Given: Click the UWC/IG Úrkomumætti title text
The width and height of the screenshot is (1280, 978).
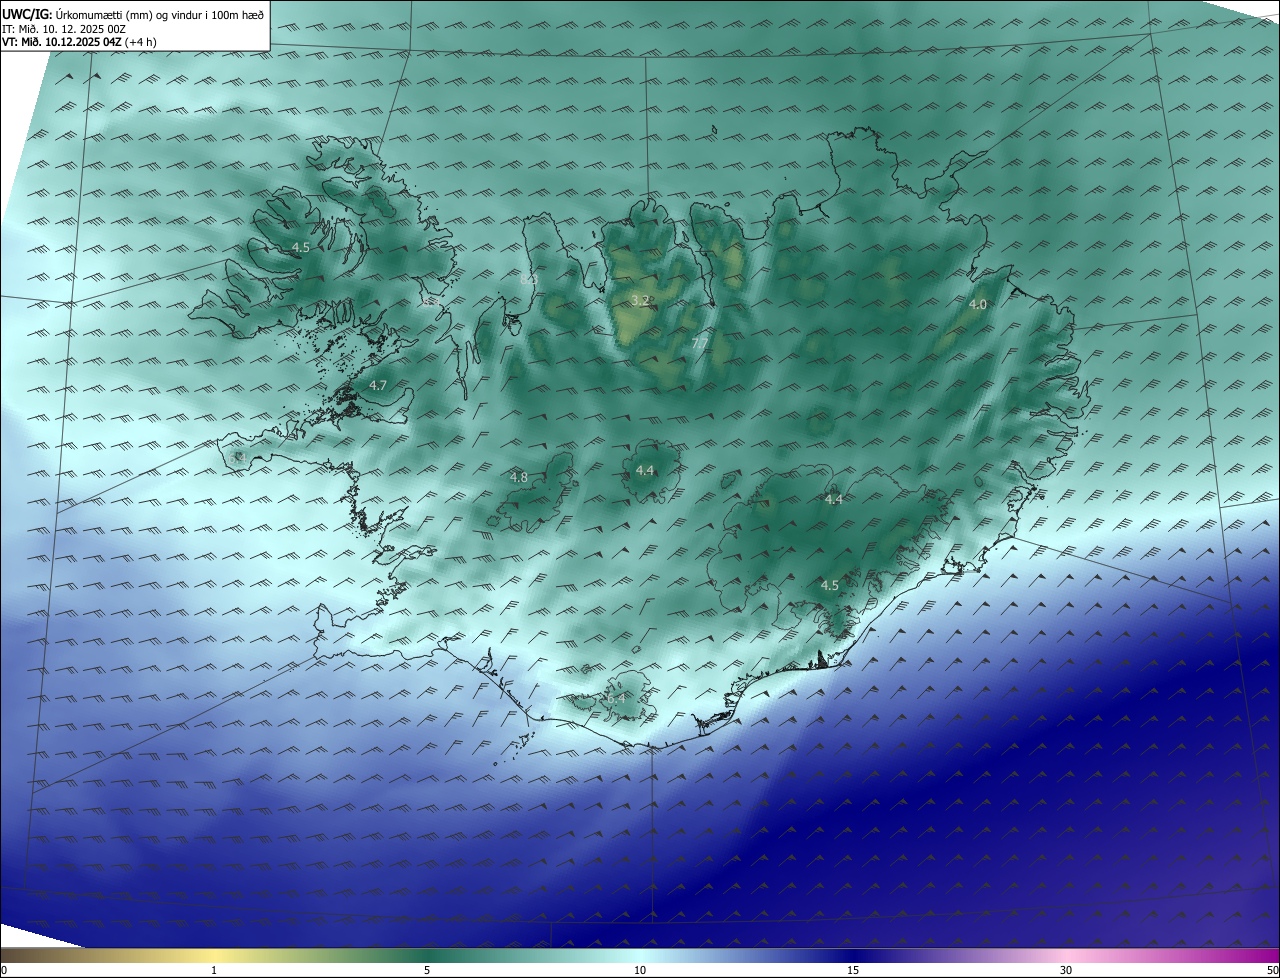Looking at the screenshot, I should click(x=133, y=13).
